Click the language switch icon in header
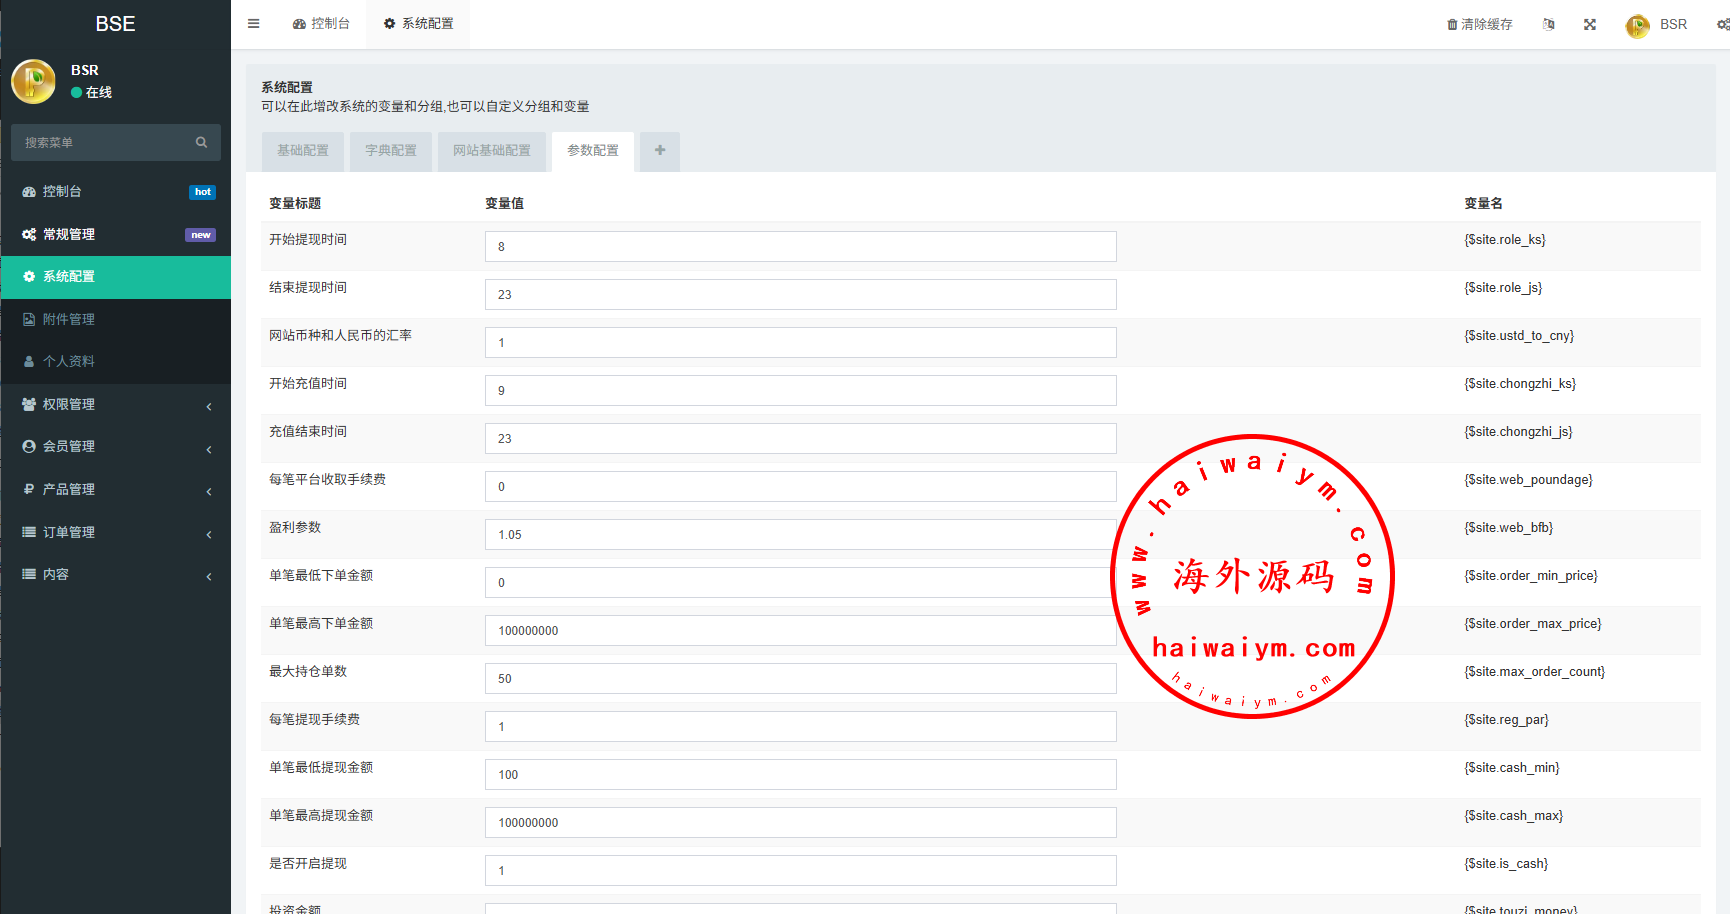The image size is (1730, 914). click(1548, 24)
